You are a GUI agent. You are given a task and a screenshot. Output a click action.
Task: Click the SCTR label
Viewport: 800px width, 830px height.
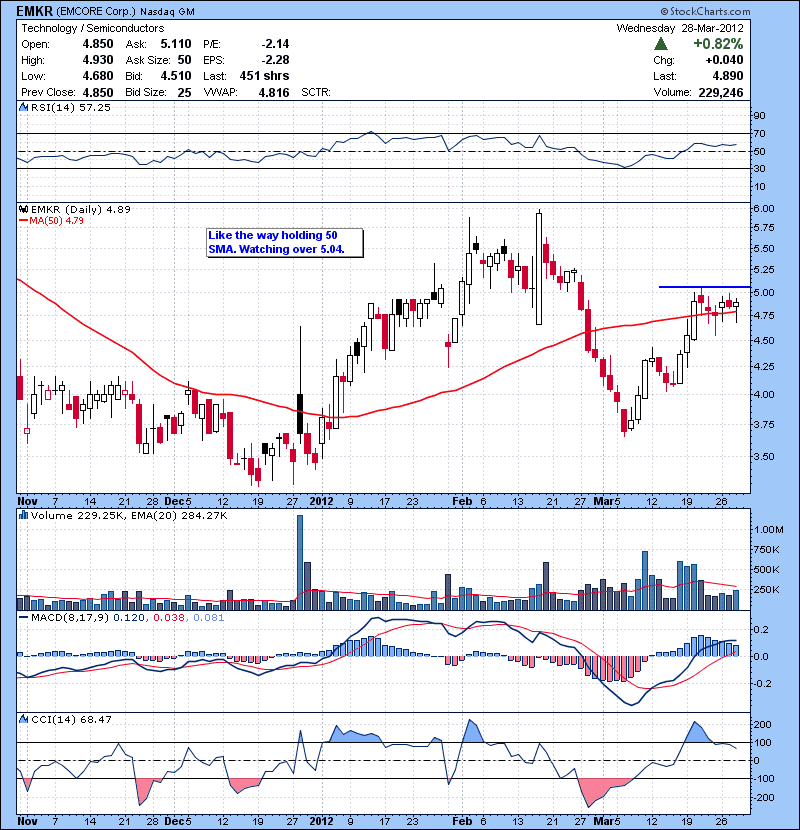click(x=316, y=93)
